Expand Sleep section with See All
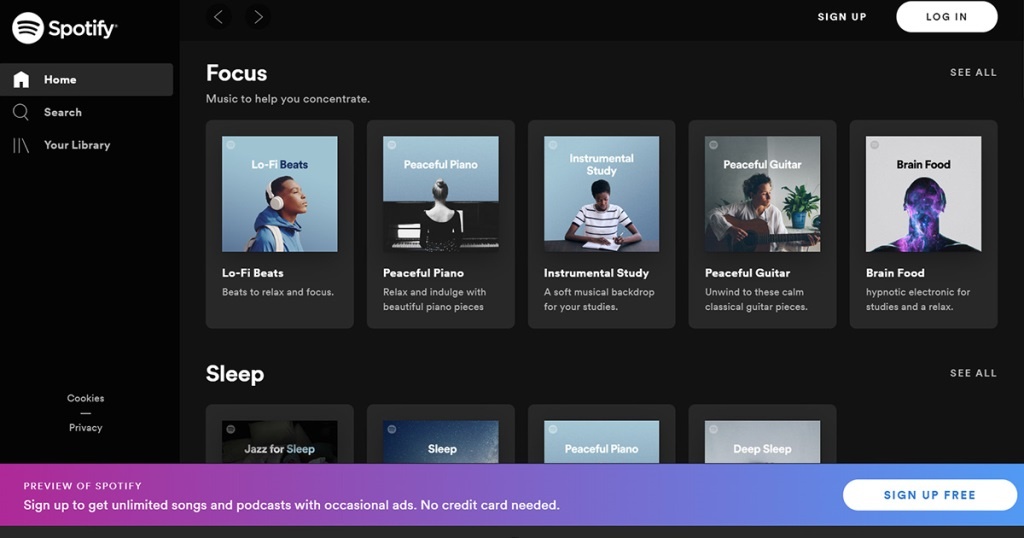This screenshot has width=1024, height=538. (x=972, y=373)
